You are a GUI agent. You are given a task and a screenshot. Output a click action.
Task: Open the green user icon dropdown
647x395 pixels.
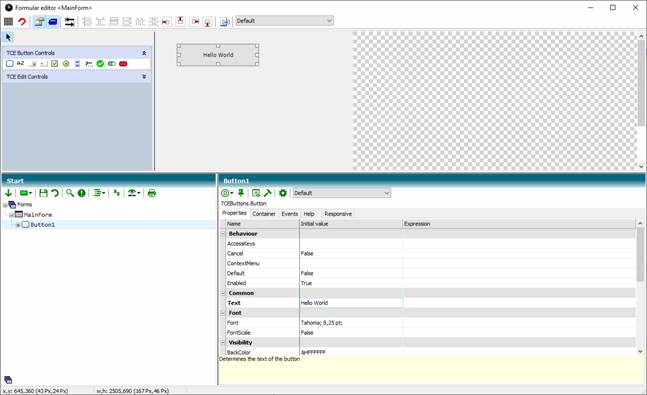tap(134, 193)
